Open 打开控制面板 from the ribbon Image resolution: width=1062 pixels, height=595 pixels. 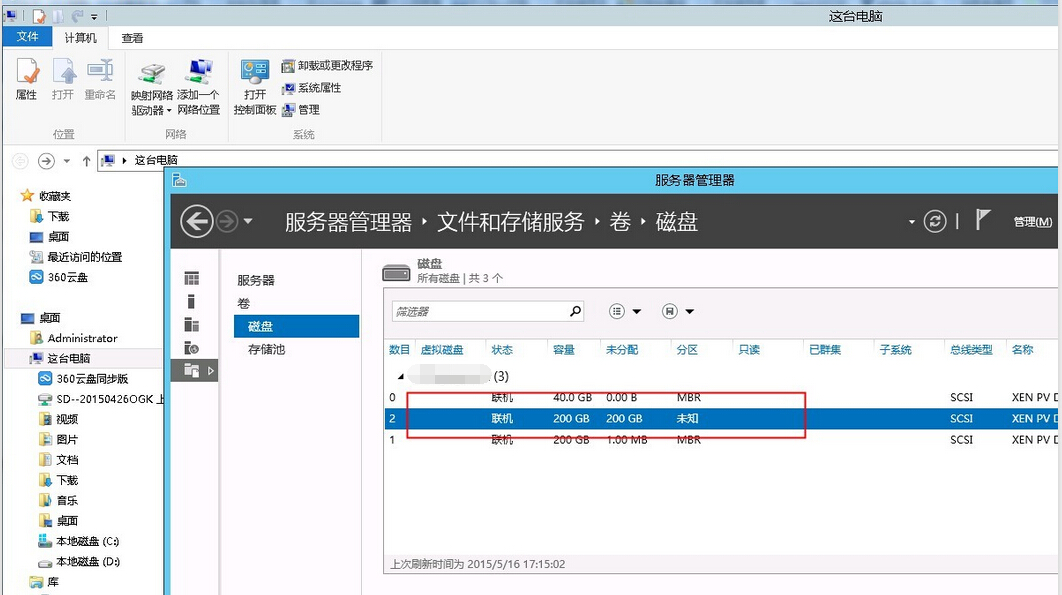254,73
